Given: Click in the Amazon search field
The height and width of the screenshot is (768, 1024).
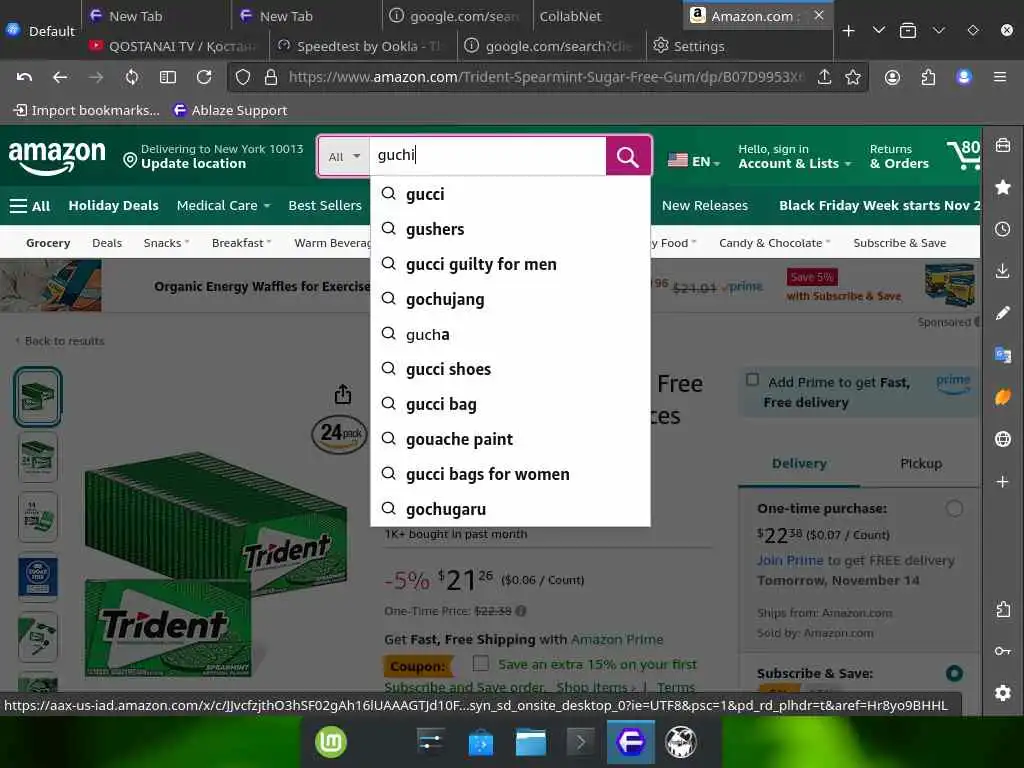Looking at the screenshot, I should click(488, 155).
